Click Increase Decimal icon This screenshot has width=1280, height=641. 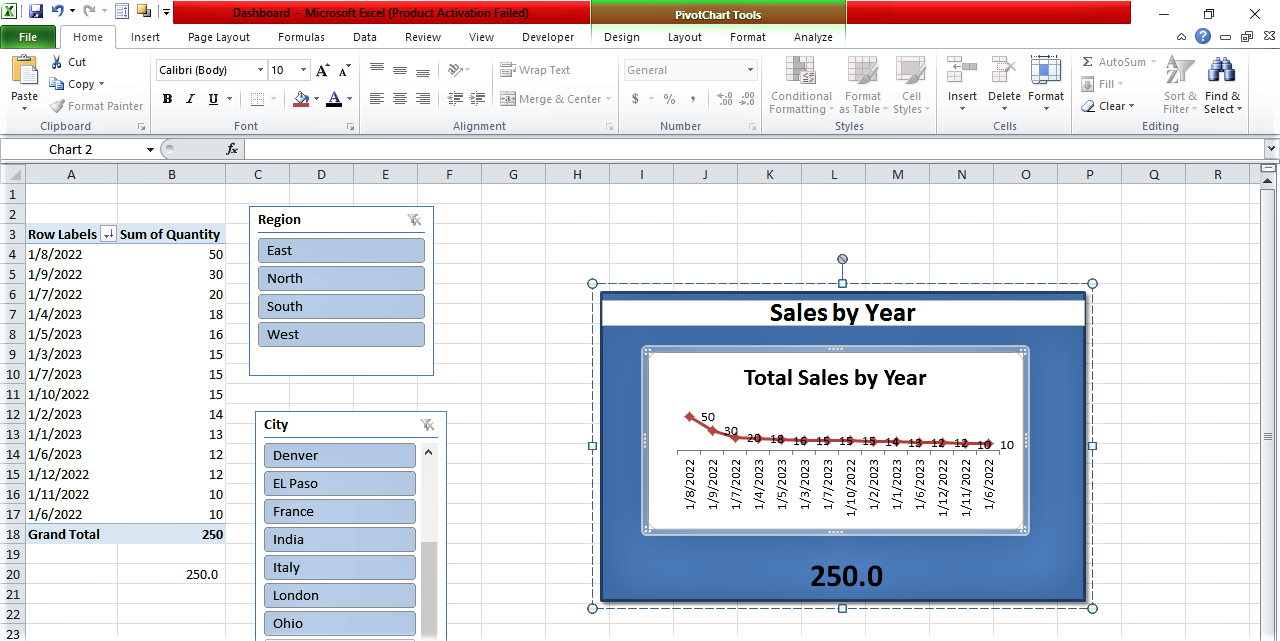click(725, 99)
